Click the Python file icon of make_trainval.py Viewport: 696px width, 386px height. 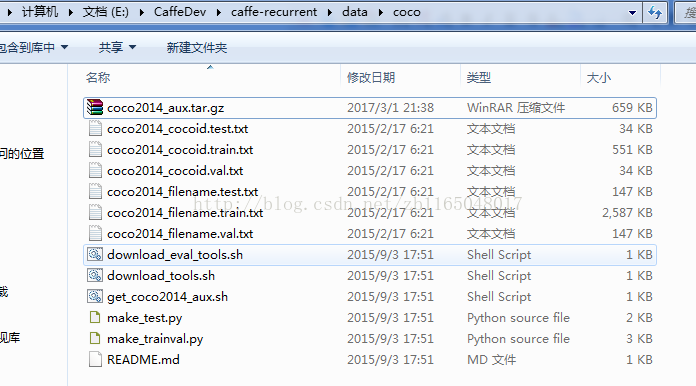95,339
